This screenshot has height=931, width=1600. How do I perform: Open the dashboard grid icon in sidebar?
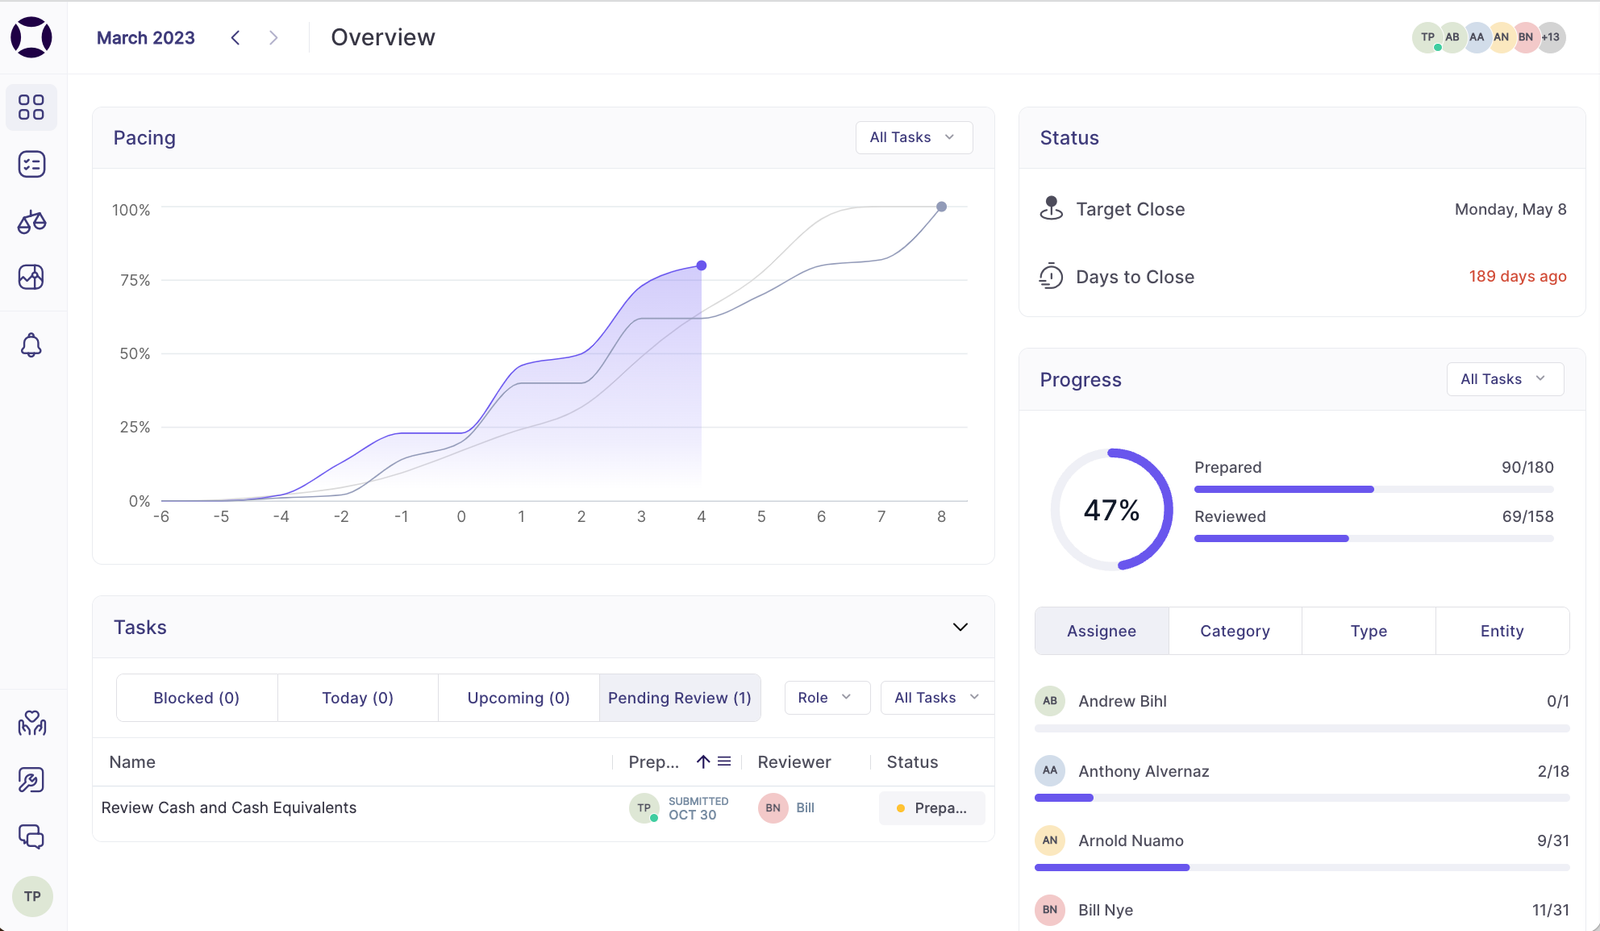click(31, 107)
